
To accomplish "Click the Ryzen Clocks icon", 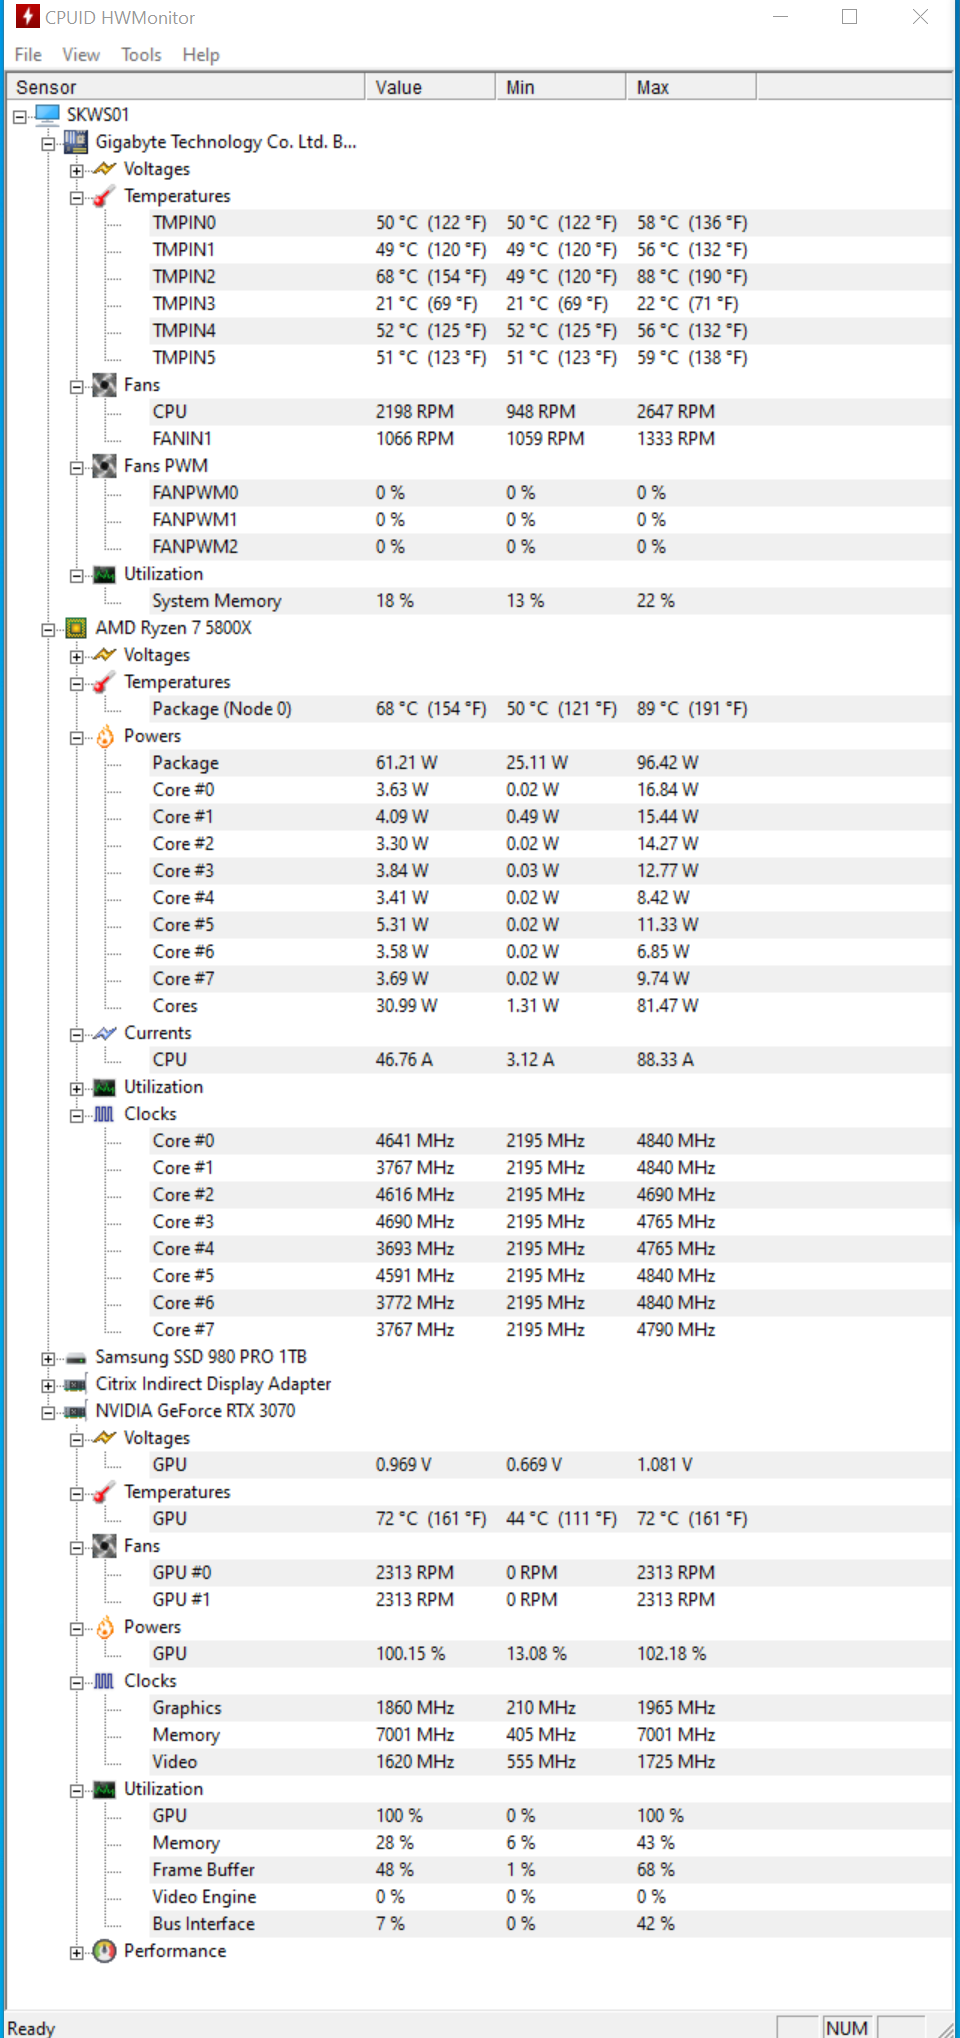I will (x=104, y=1114).
